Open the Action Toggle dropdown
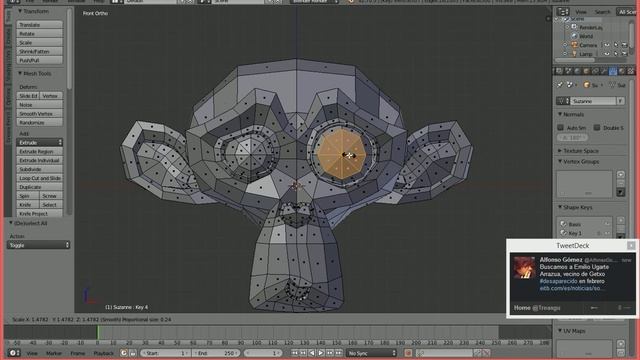Screen dimensions: 640x360 point(38,245)
